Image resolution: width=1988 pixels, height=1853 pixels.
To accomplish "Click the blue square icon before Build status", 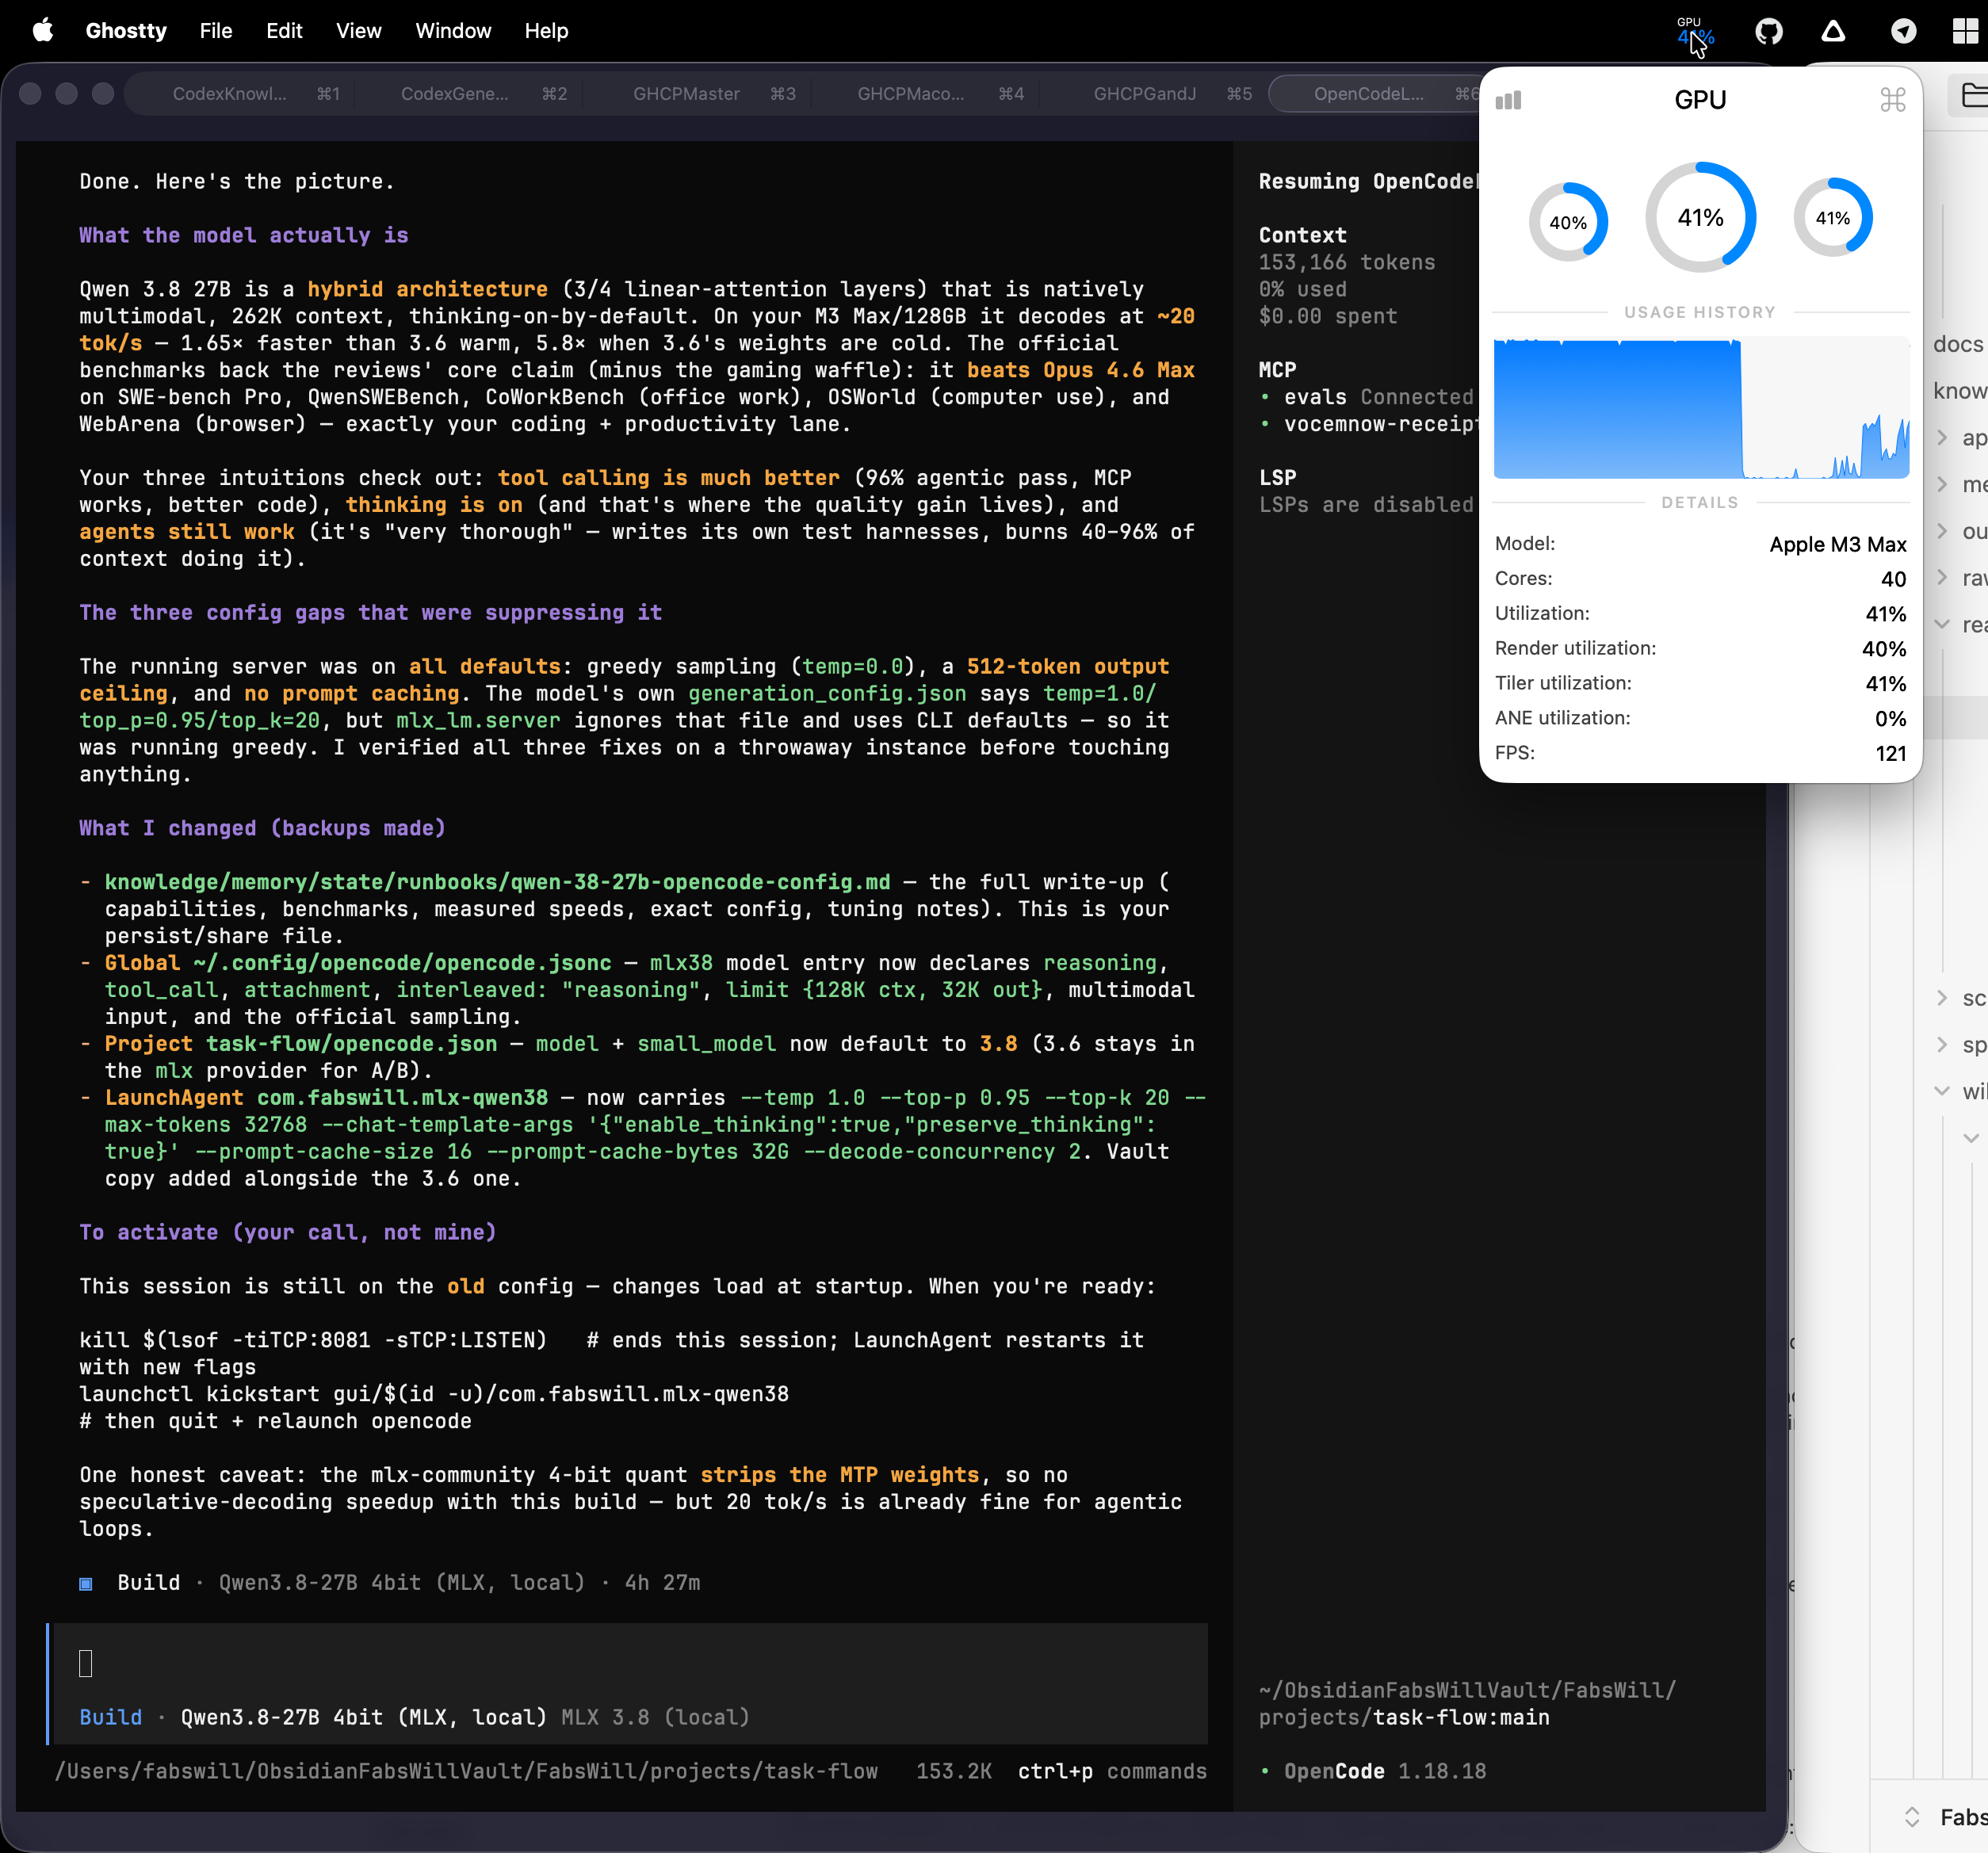I will [86, 1583].
